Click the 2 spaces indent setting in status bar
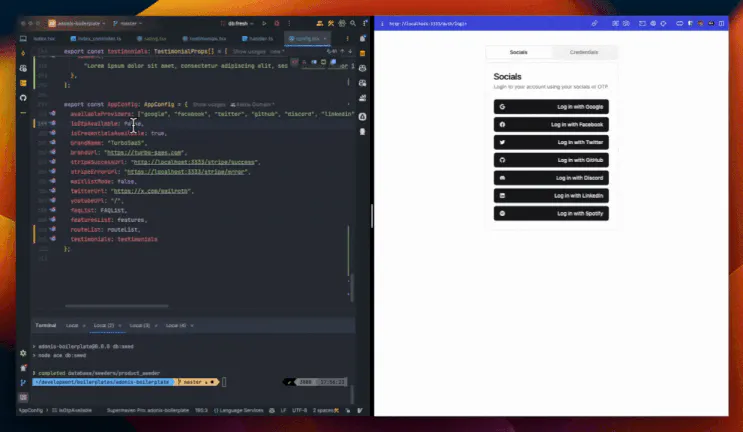This screenshot has height=432, width=743. pos(322,410)
